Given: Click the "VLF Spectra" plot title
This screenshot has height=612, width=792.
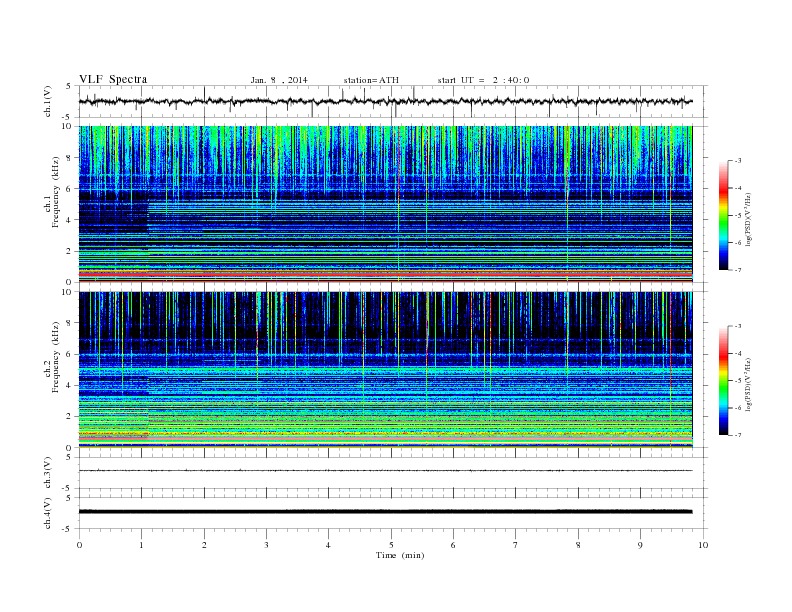Looking at the screenshot, I should [x=113, y=79].
